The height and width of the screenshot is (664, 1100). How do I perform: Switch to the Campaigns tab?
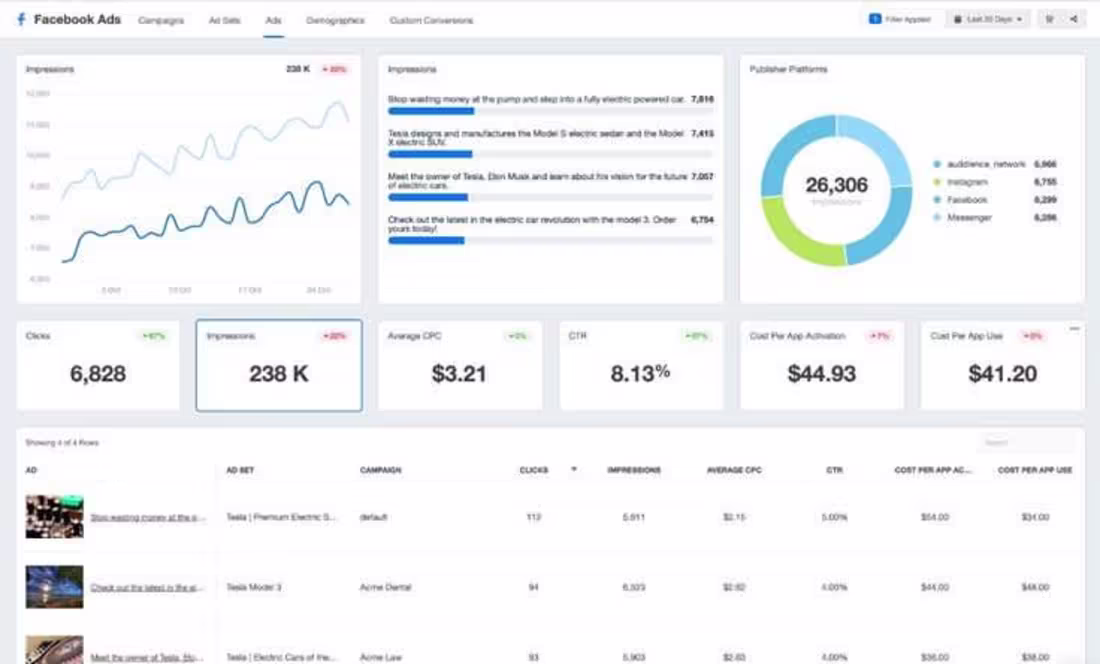161,20
